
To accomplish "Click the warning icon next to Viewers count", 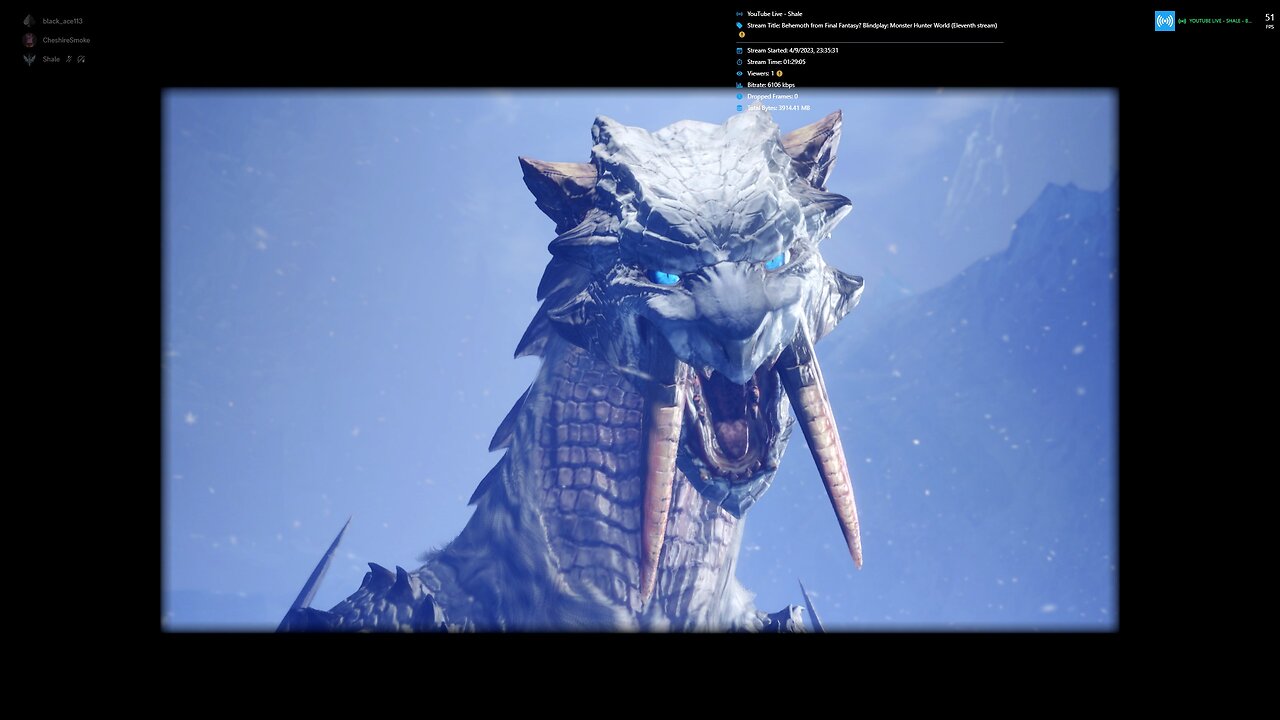I will click(779, 73).
